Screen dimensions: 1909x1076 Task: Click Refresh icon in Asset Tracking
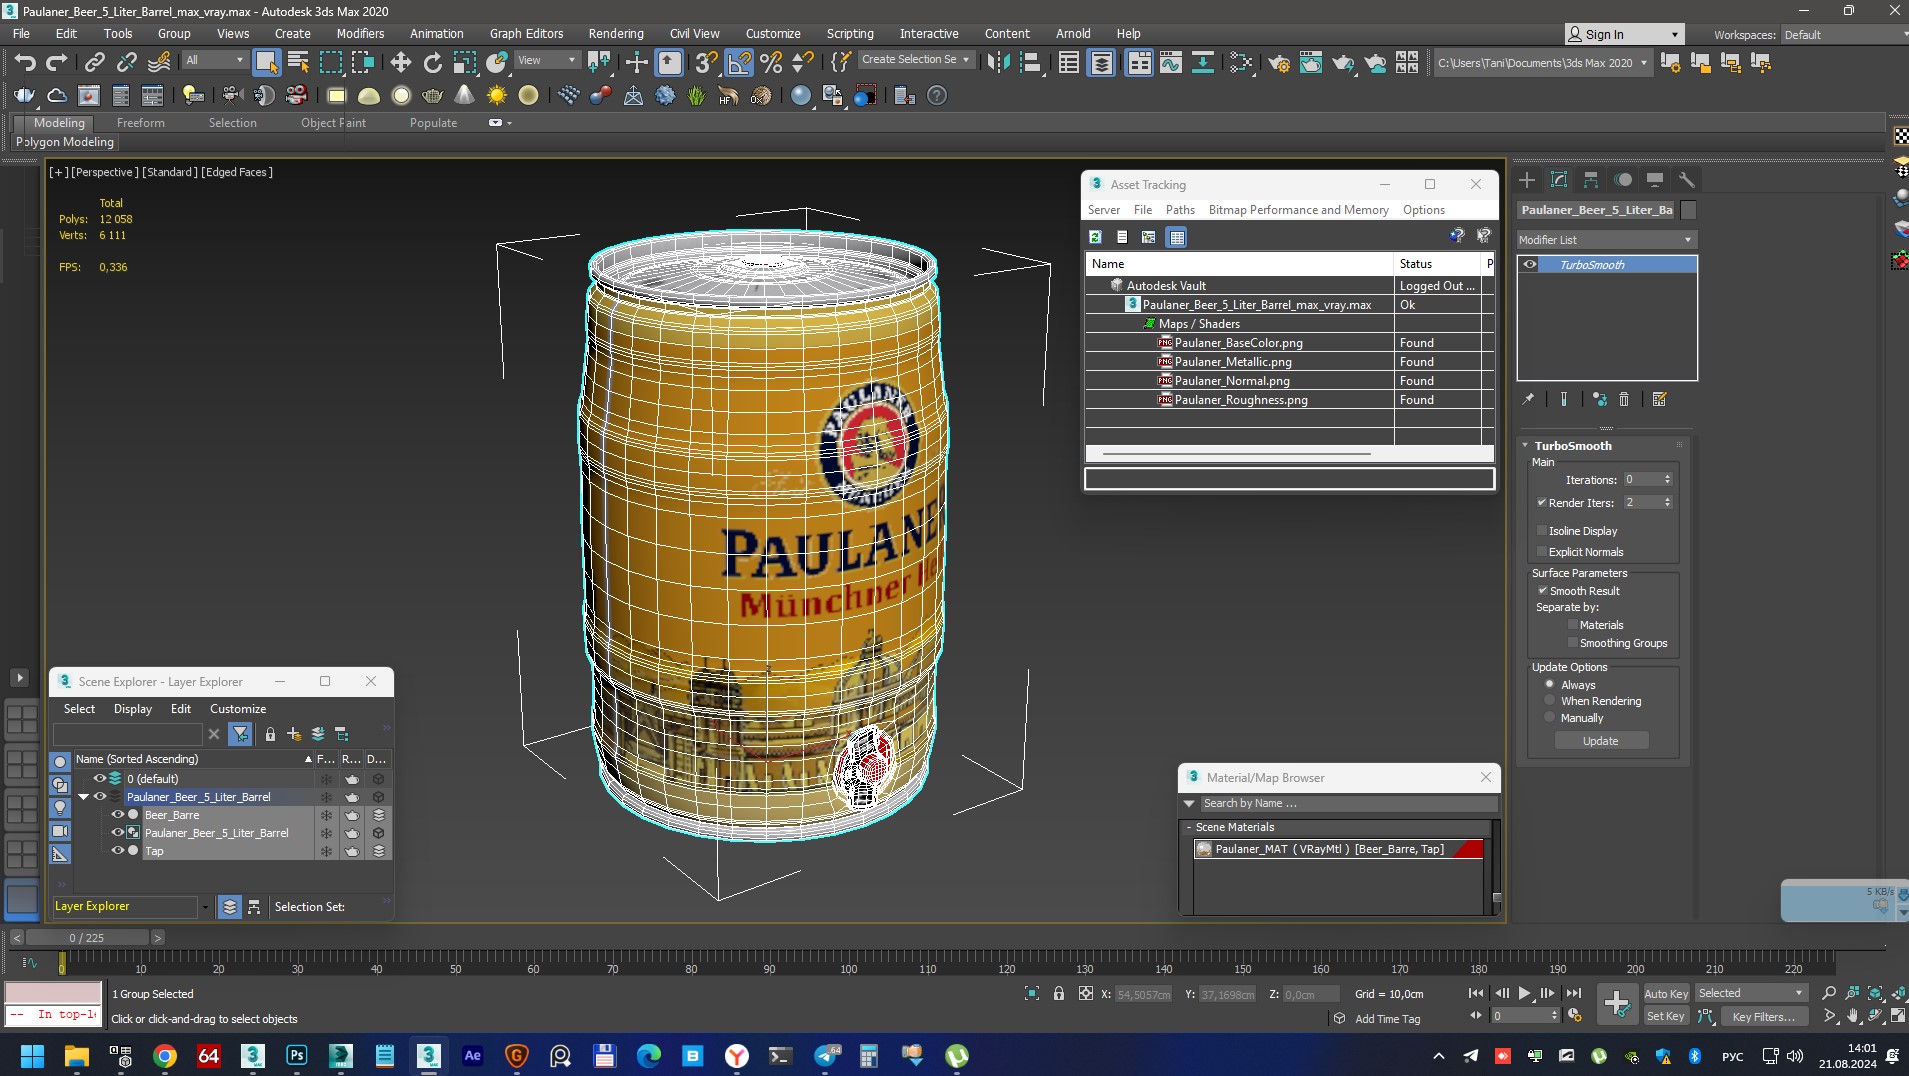[x=1096, y=237]
